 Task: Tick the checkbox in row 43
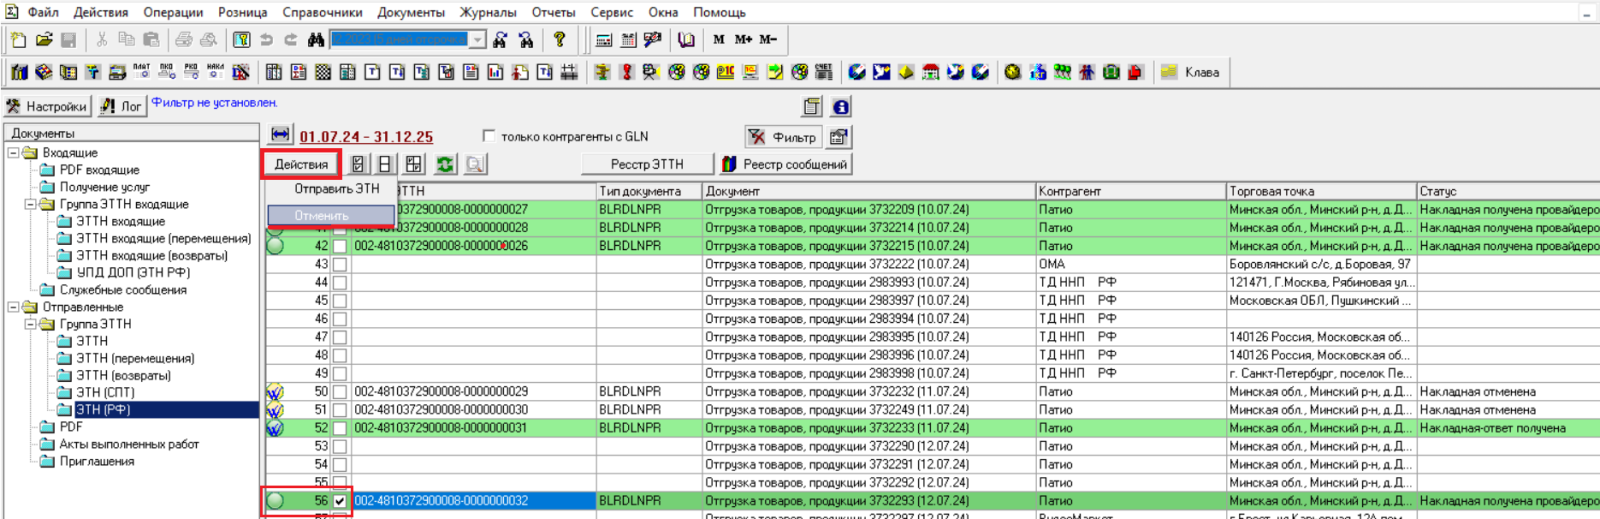point(340,265)
